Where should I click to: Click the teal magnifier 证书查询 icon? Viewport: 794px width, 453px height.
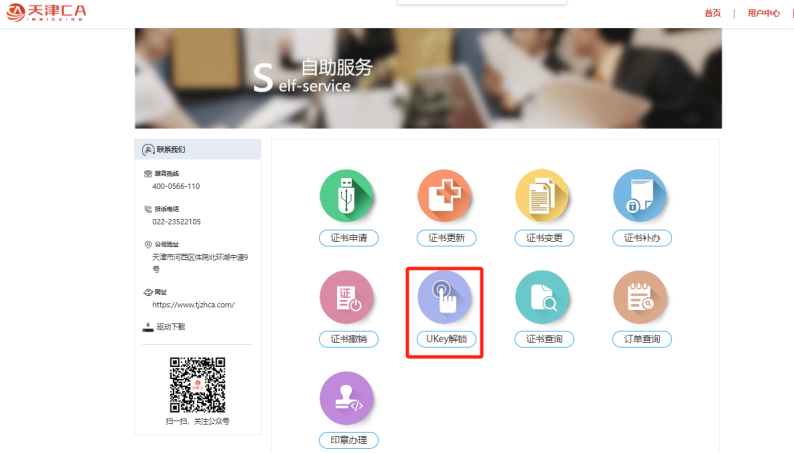click(x=542, y=297)
